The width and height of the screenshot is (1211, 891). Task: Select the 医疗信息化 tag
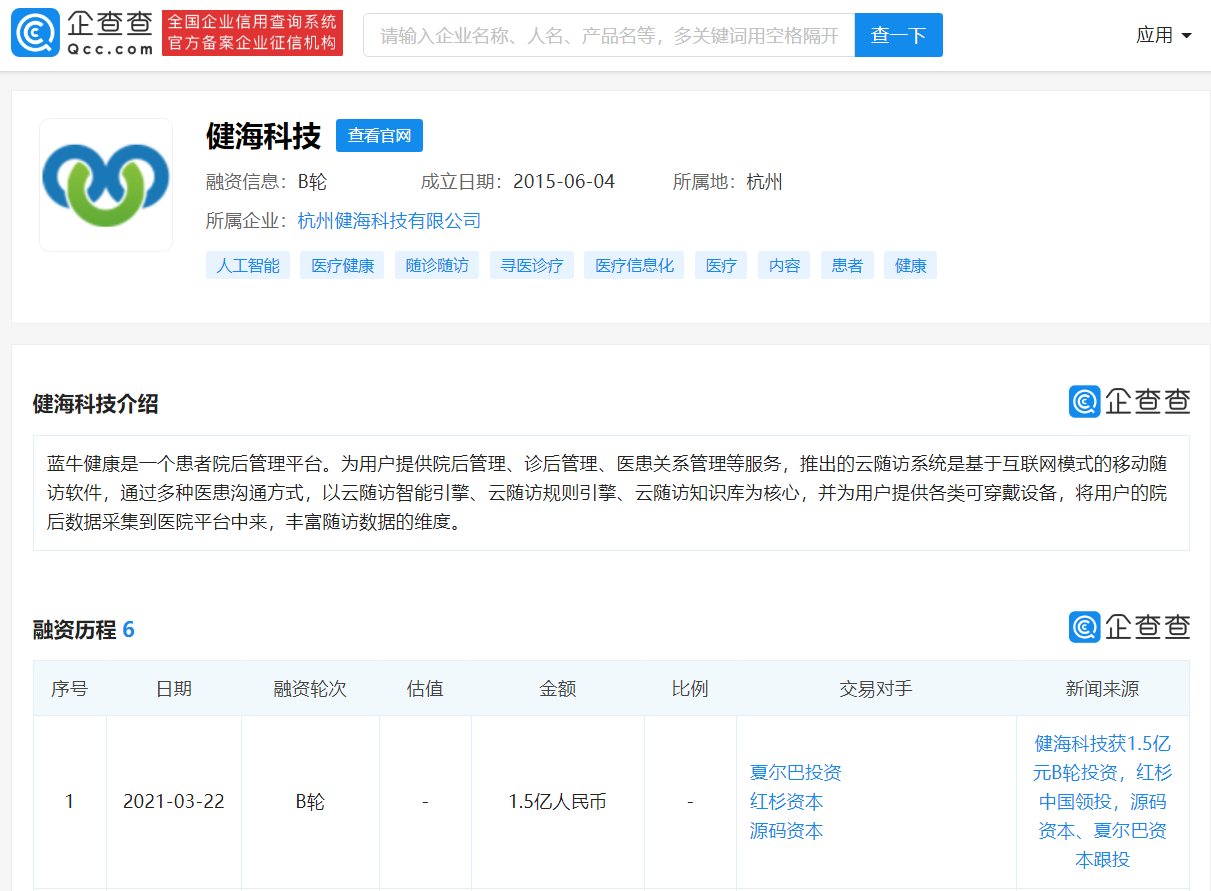point(634,265)
